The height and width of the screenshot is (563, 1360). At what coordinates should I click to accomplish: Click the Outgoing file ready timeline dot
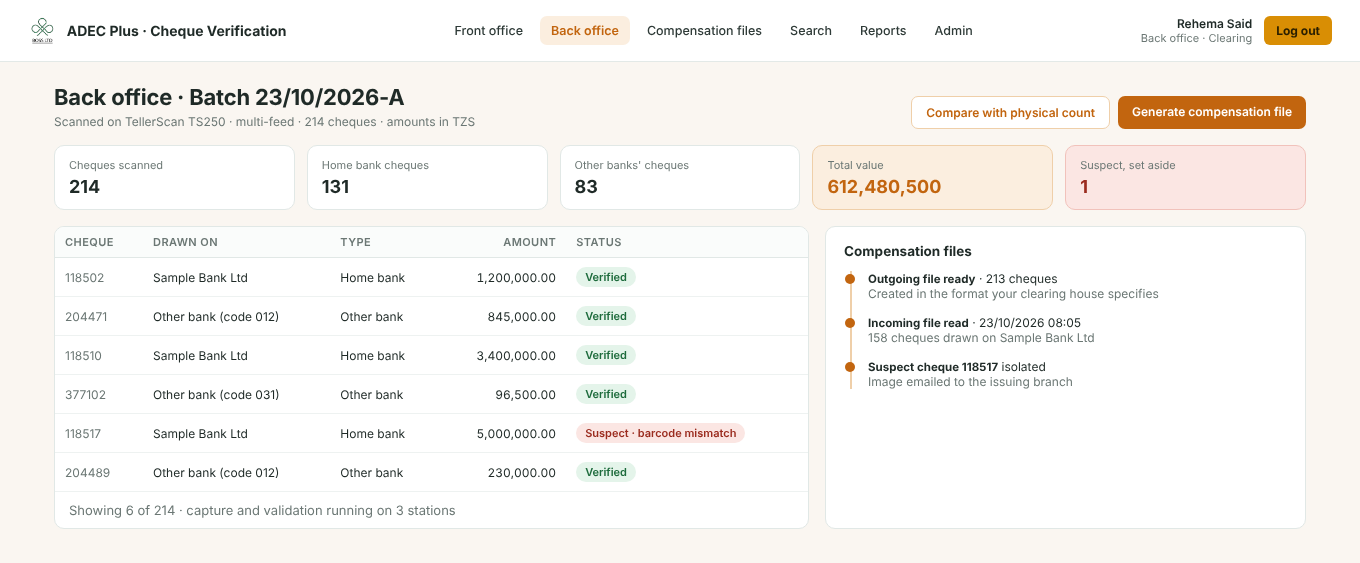click(x=850, y=279)
